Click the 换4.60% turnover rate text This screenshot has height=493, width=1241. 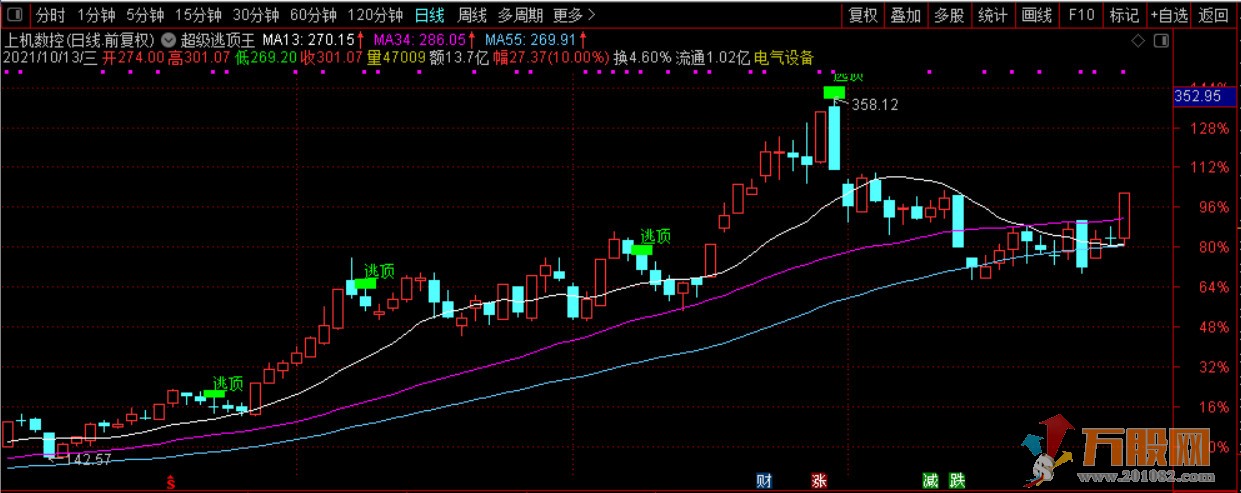642,58
